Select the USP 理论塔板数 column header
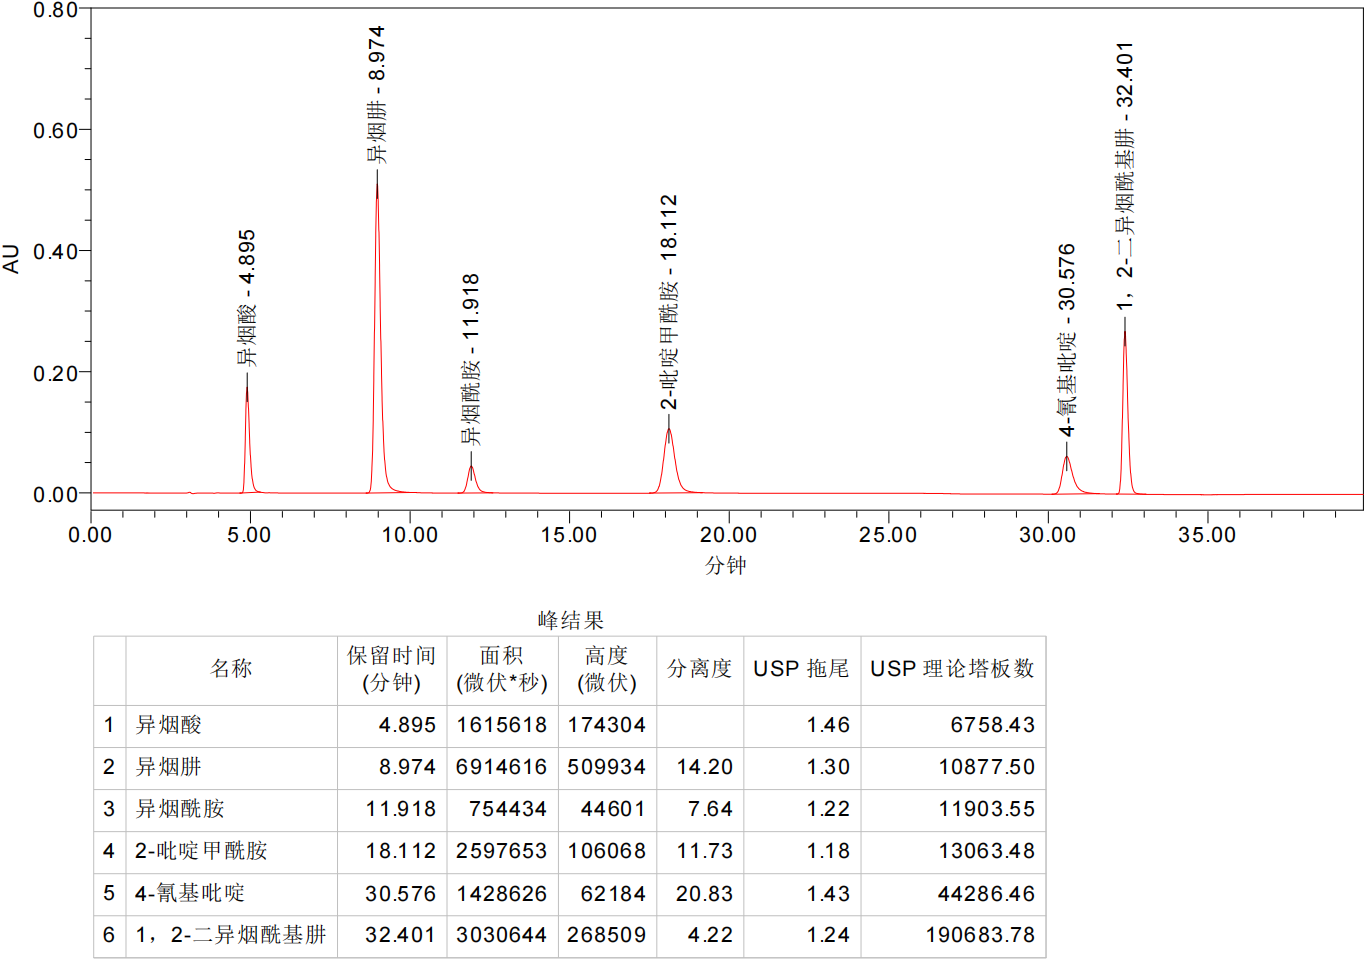The height and width of the screenshot is (965, 1369). [x=952, y=669]
